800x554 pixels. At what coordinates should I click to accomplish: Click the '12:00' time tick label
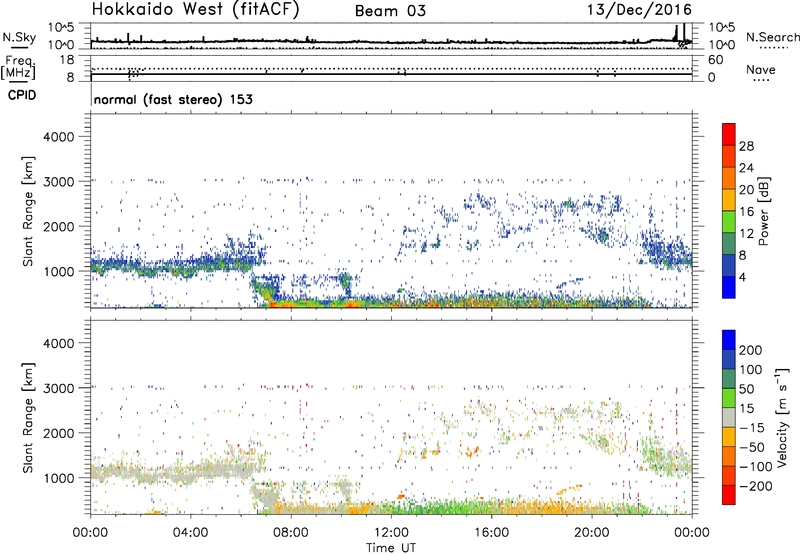[x=391, y=533]
